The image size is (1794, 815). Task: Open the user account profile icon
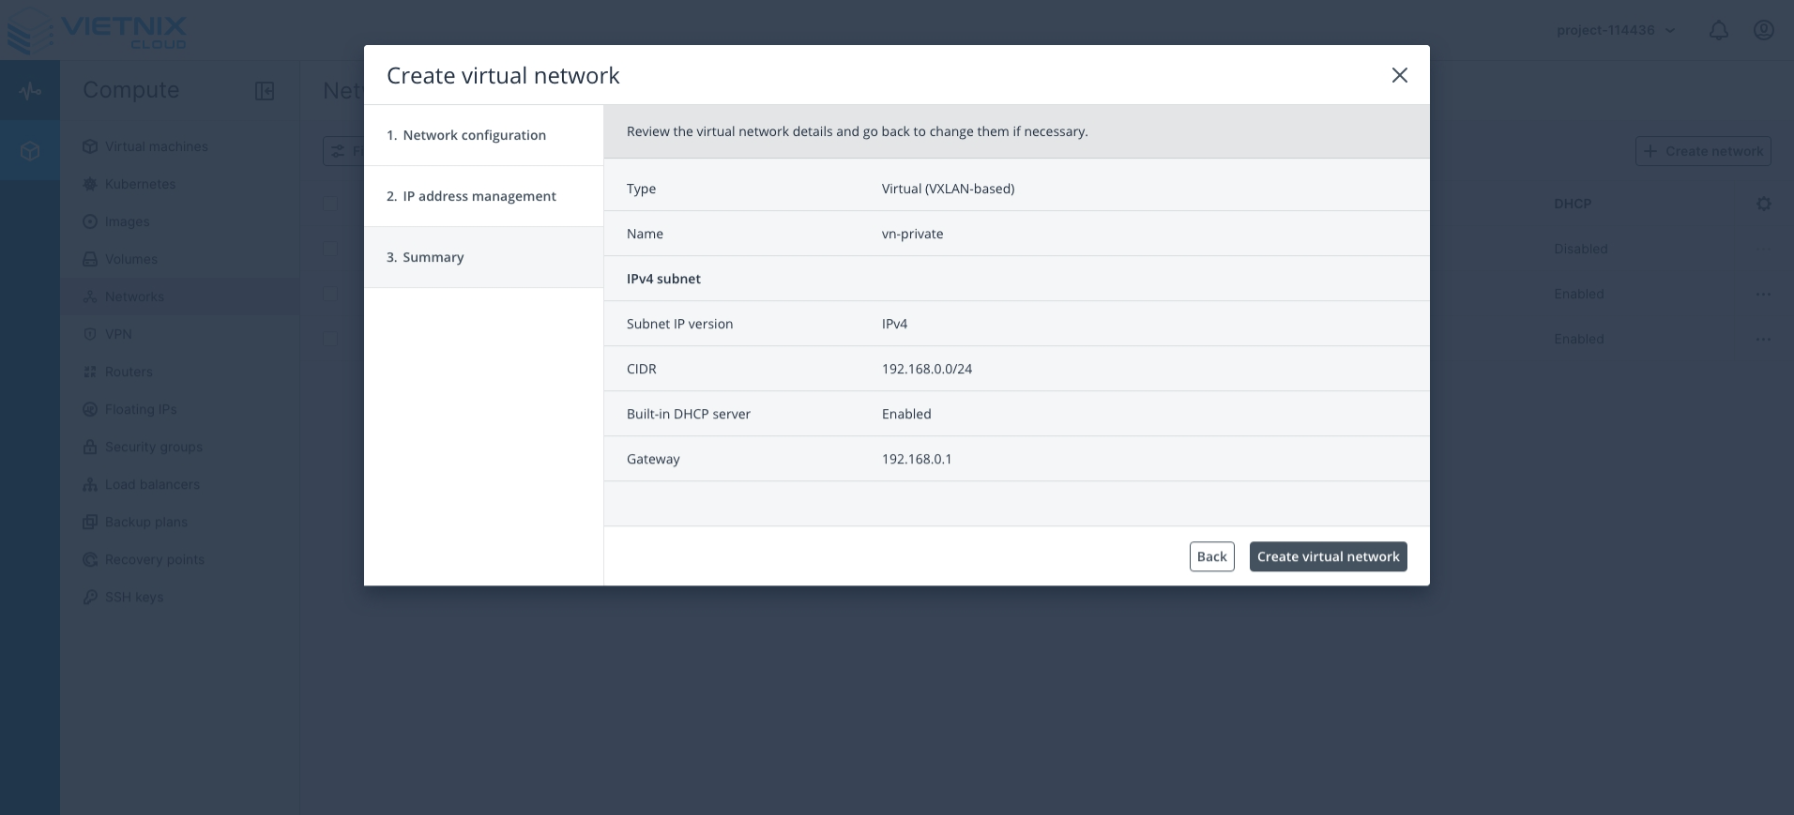[x=1764, y=30]
